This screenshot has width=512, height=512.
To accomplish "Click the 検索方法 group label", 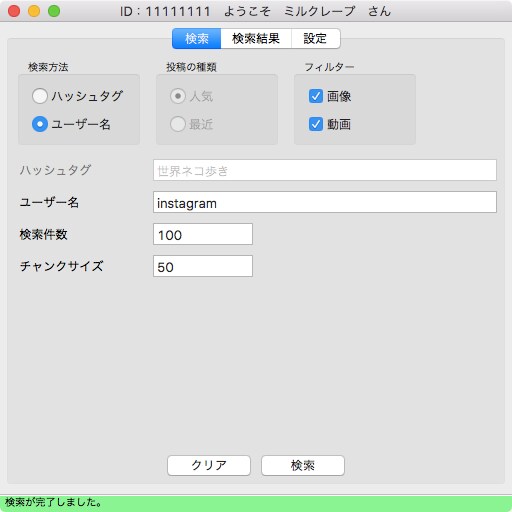I will tap(48, 67).
